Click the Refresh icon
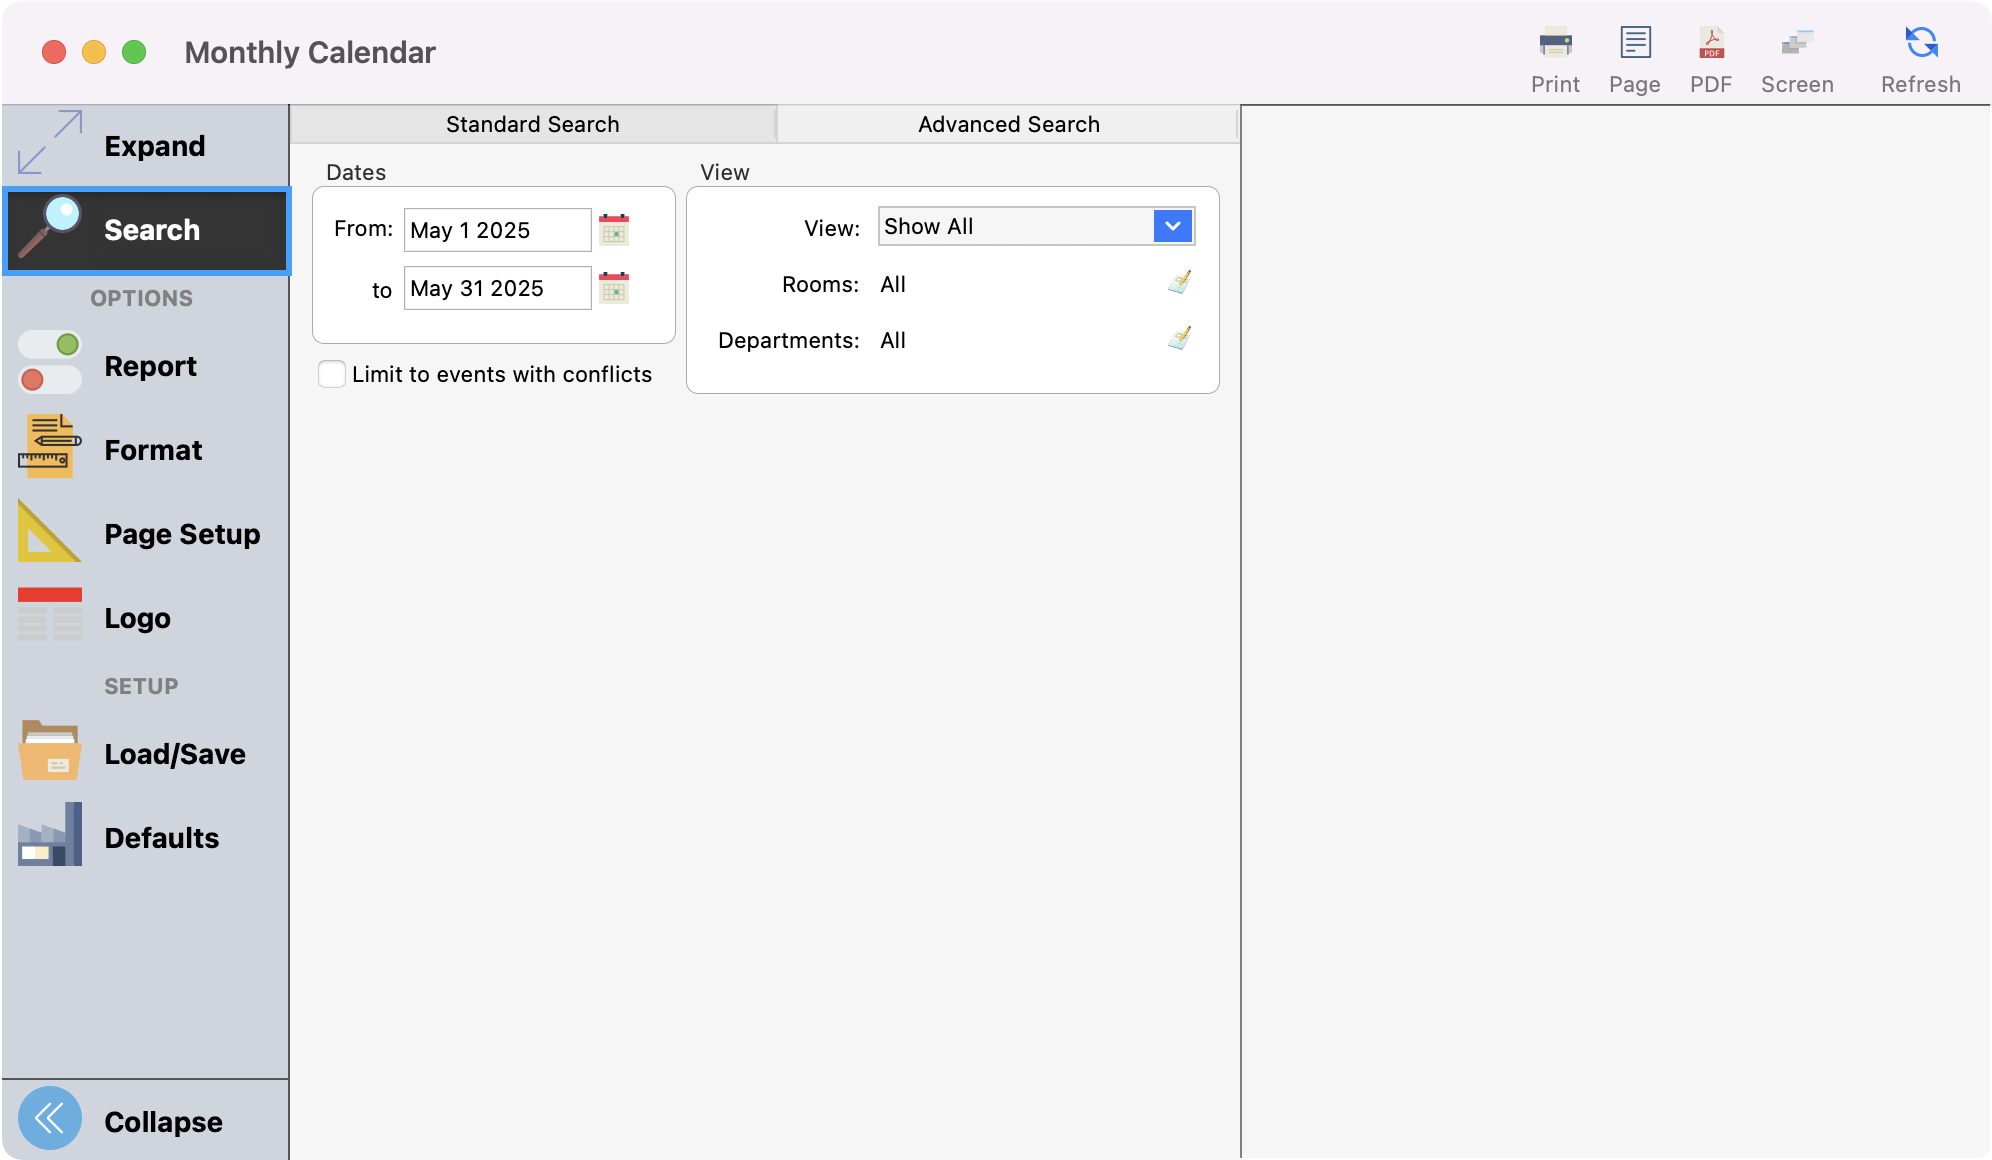 [1921, 45]
